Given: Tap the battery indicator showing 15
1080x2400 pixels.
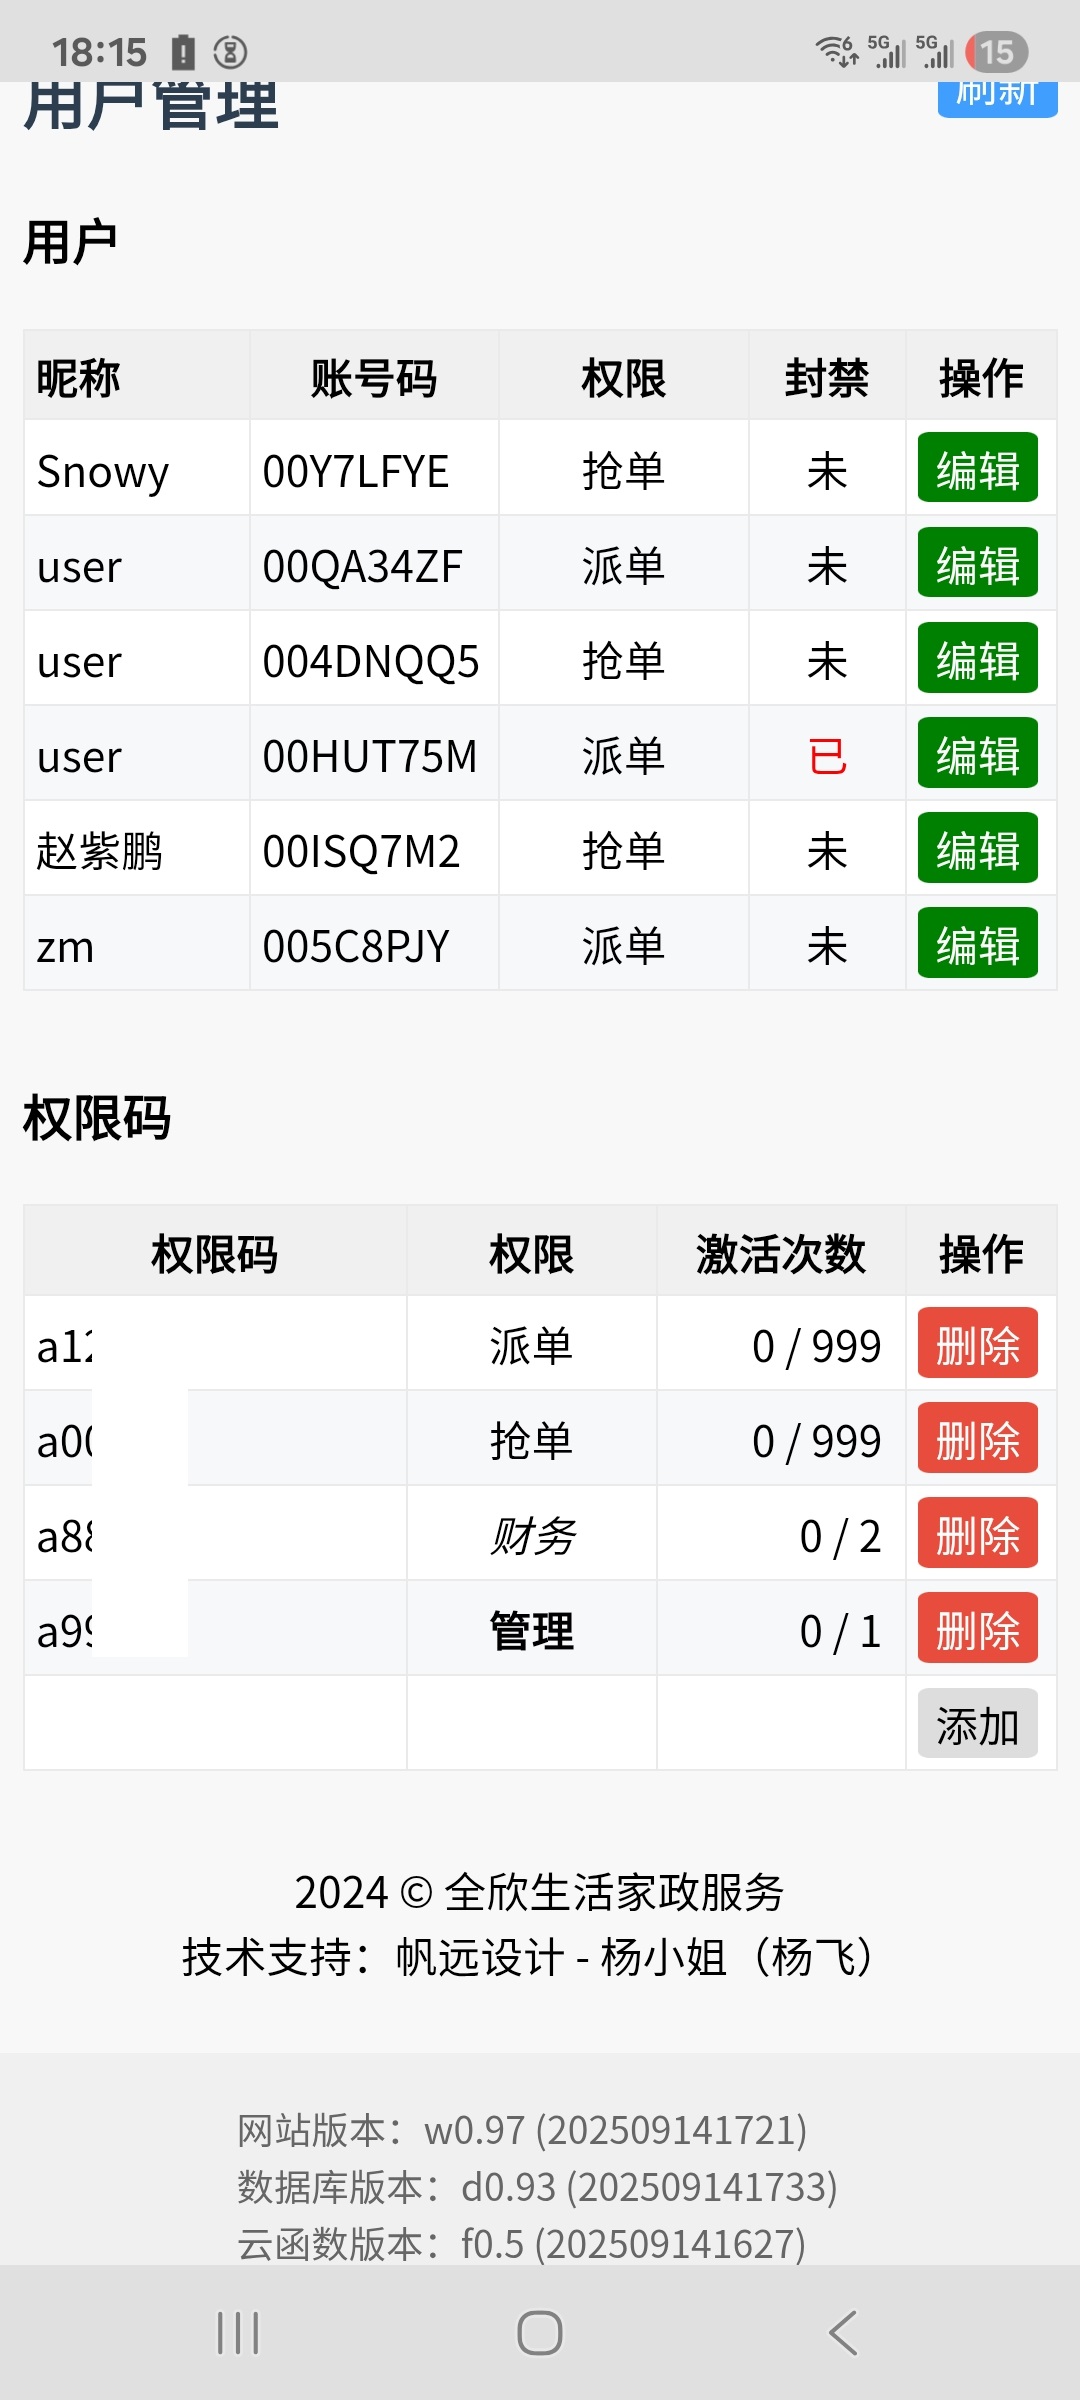Looking at the screenshot, I should 996,52.
